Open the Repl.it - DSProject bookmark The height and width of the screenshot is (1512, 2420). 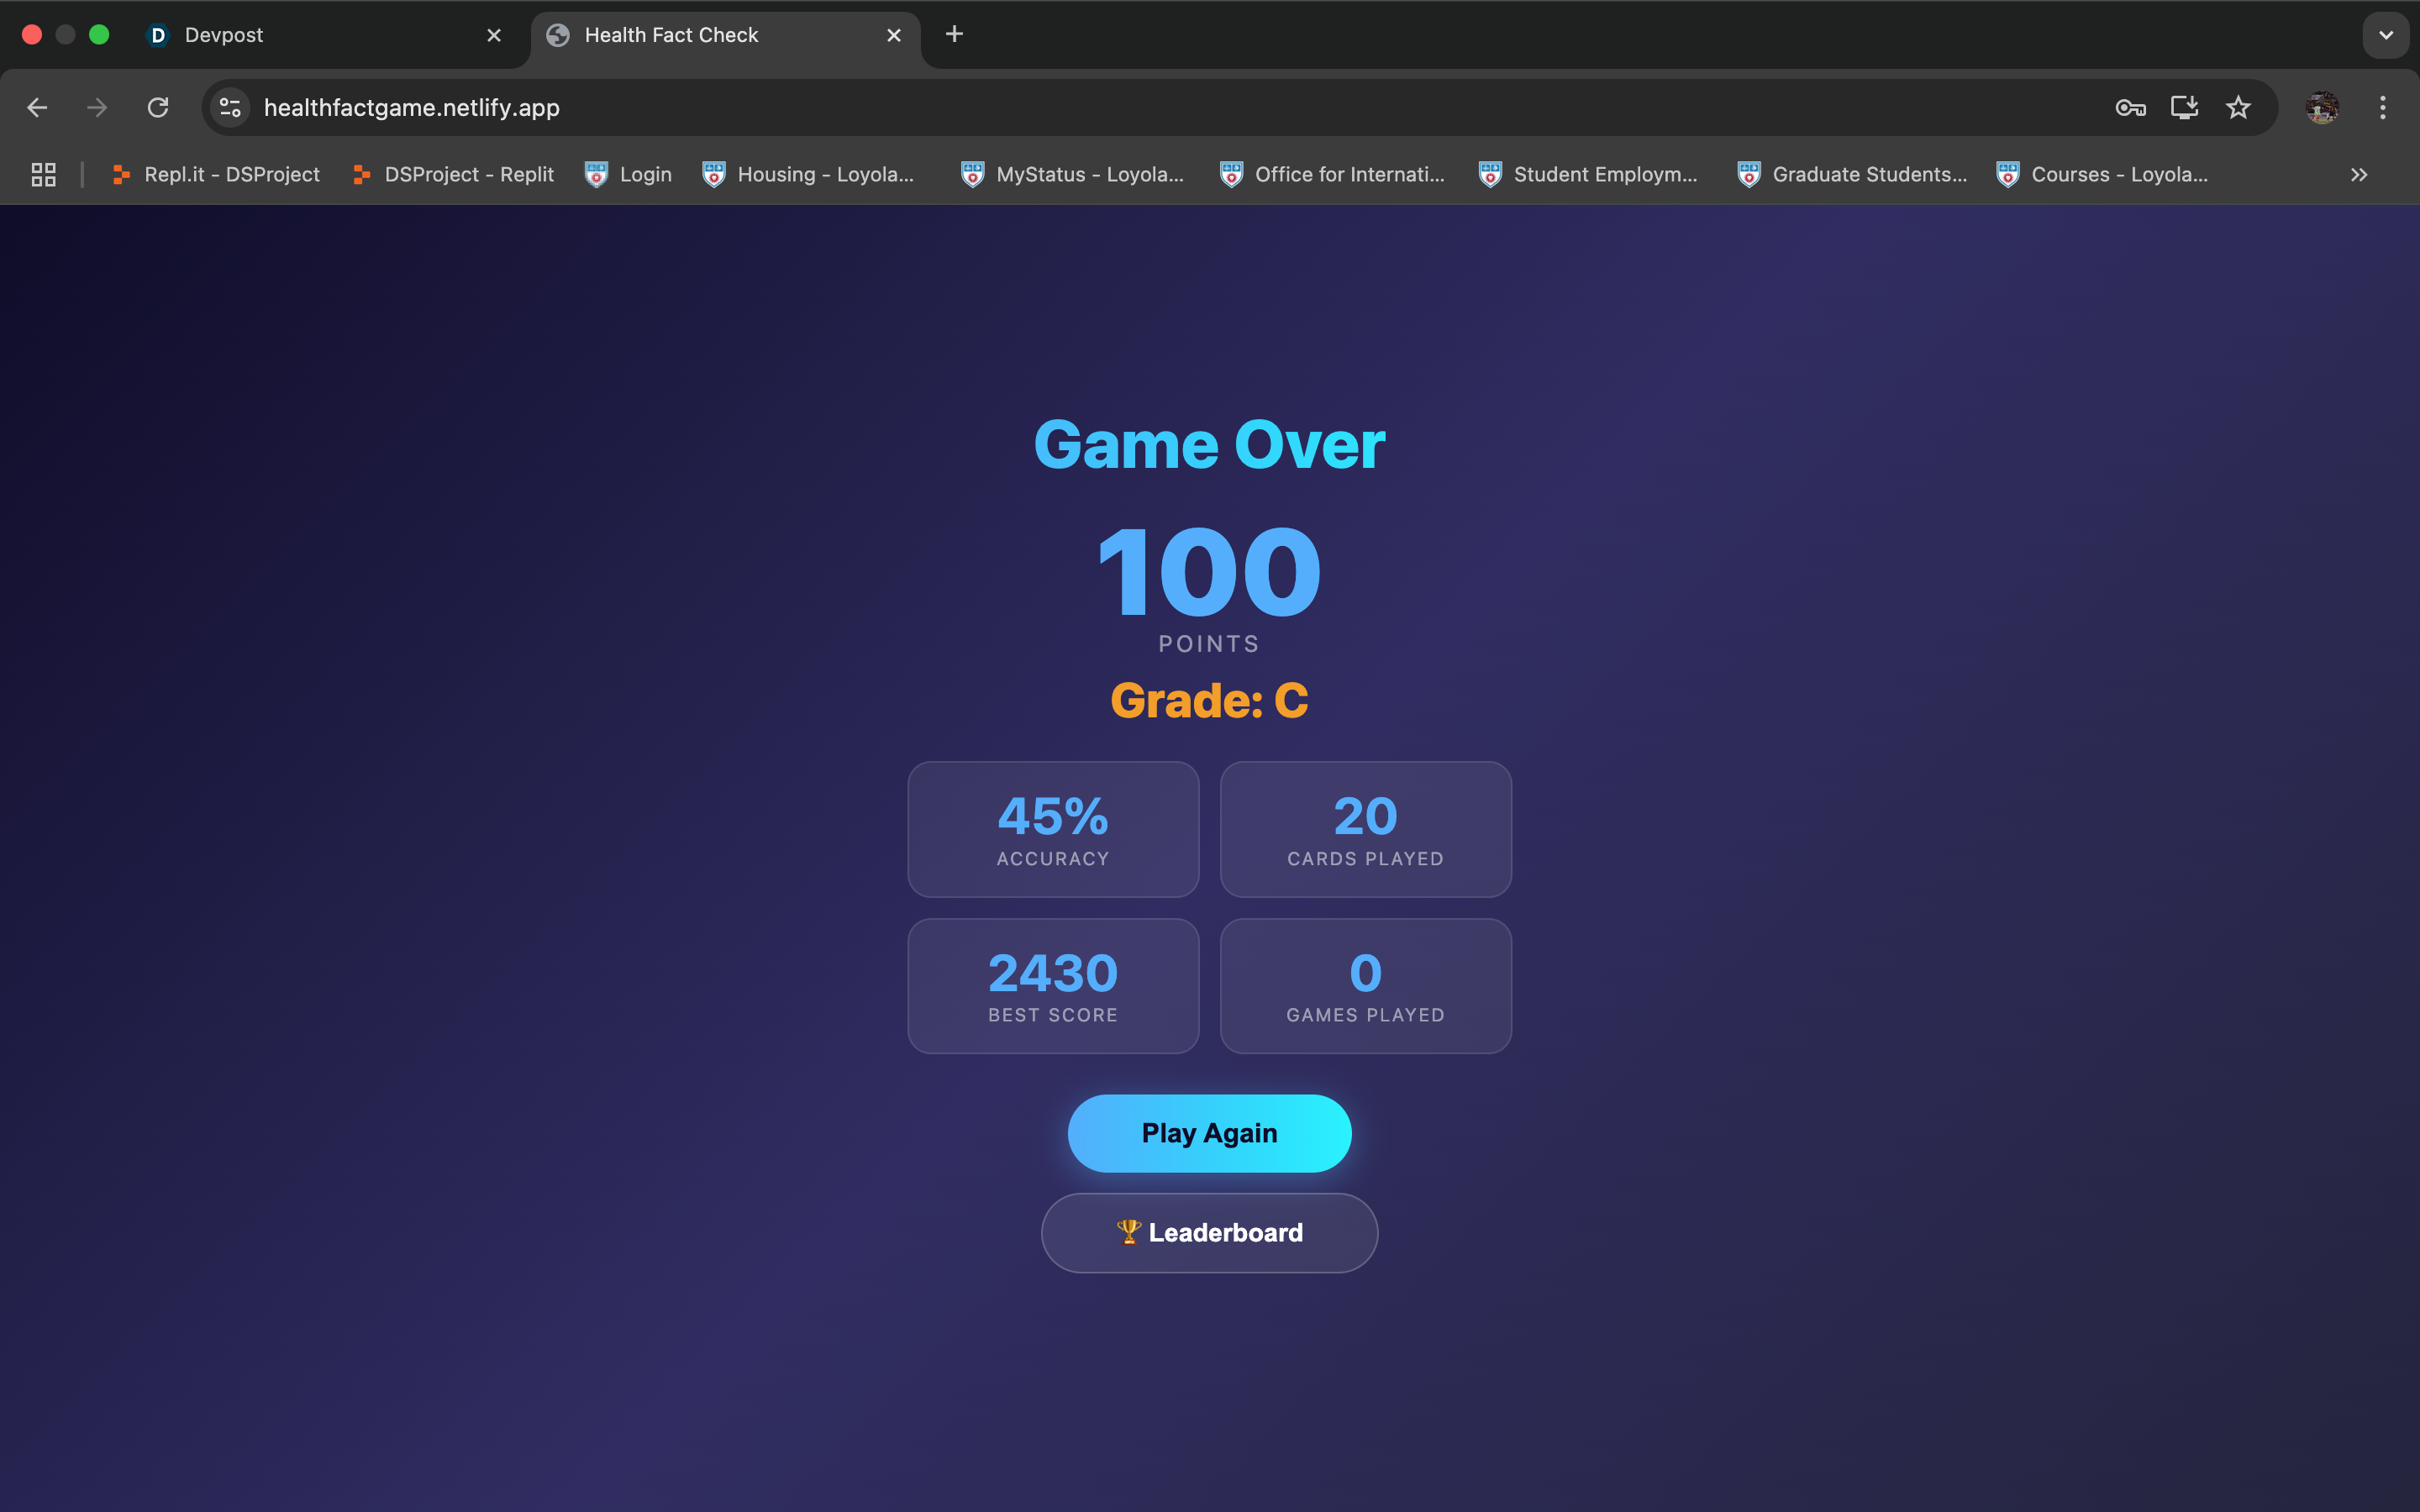coord(217,174)
